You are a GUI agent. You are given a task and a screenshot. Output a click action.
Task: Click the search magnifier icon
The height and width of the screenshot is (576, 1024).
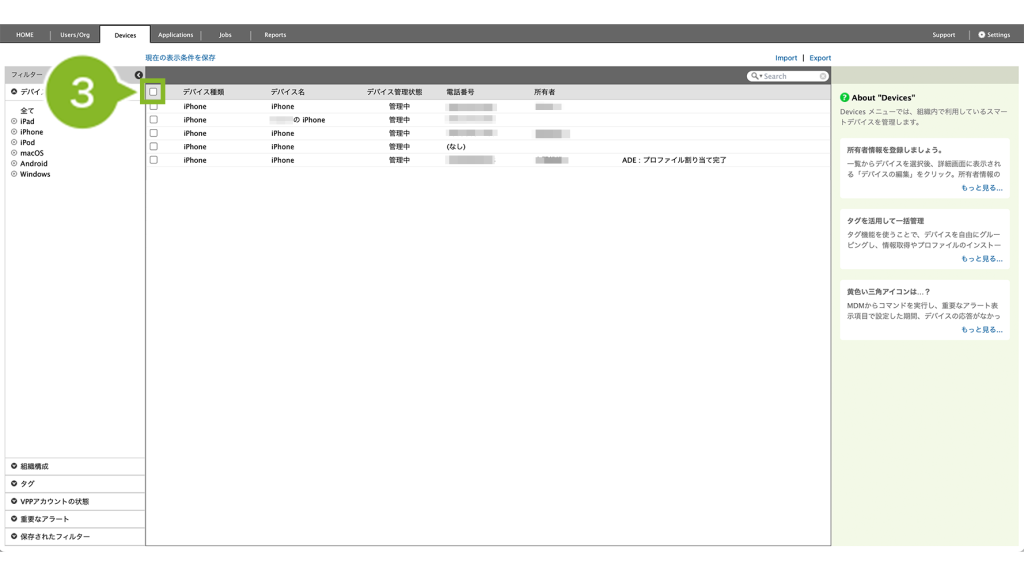(x=755, y=76)
